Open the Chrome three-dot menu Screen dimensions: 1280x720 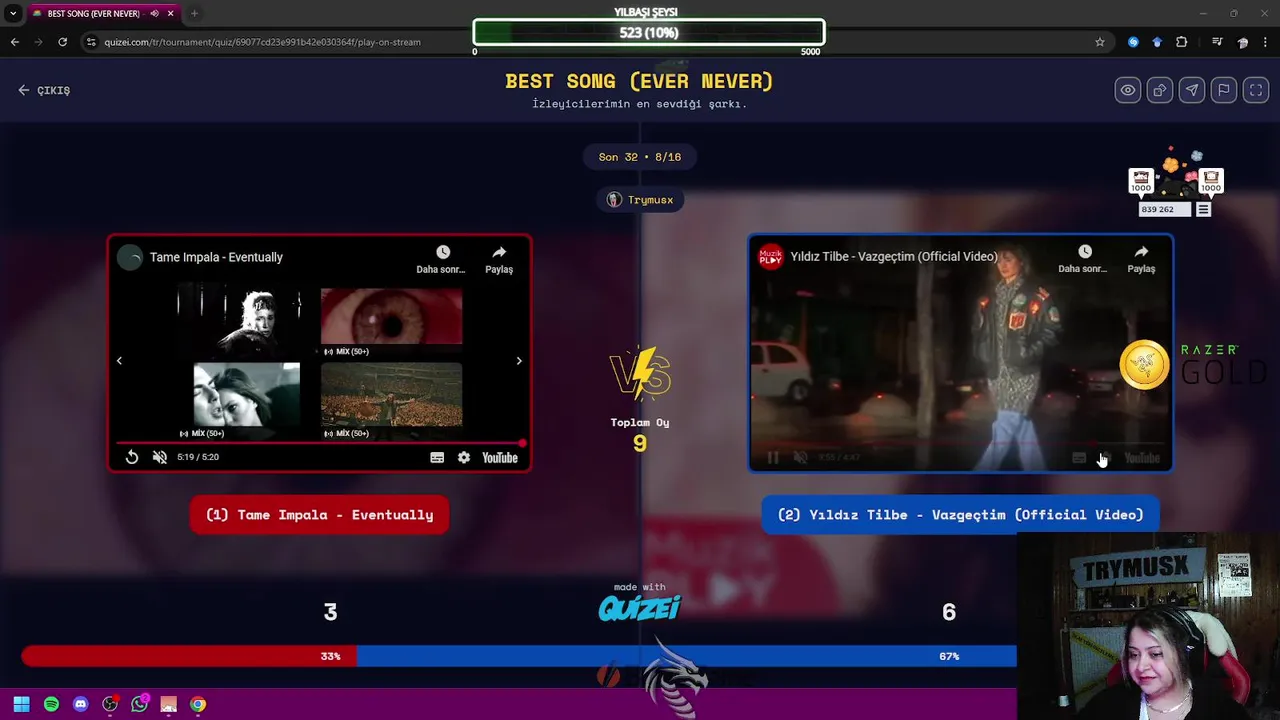click(1266, 42)
